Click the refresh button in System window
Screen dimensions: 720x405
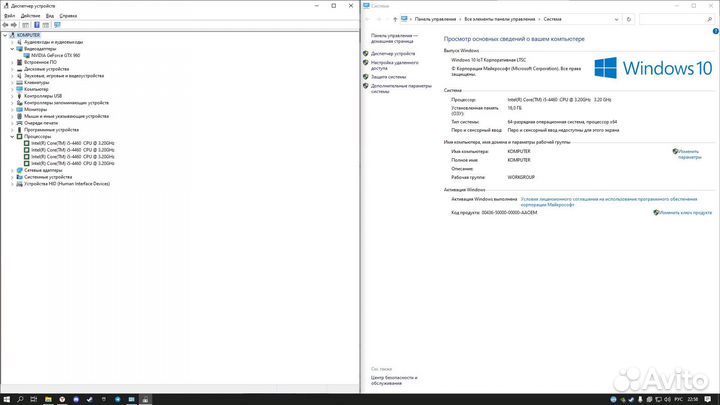629,19
